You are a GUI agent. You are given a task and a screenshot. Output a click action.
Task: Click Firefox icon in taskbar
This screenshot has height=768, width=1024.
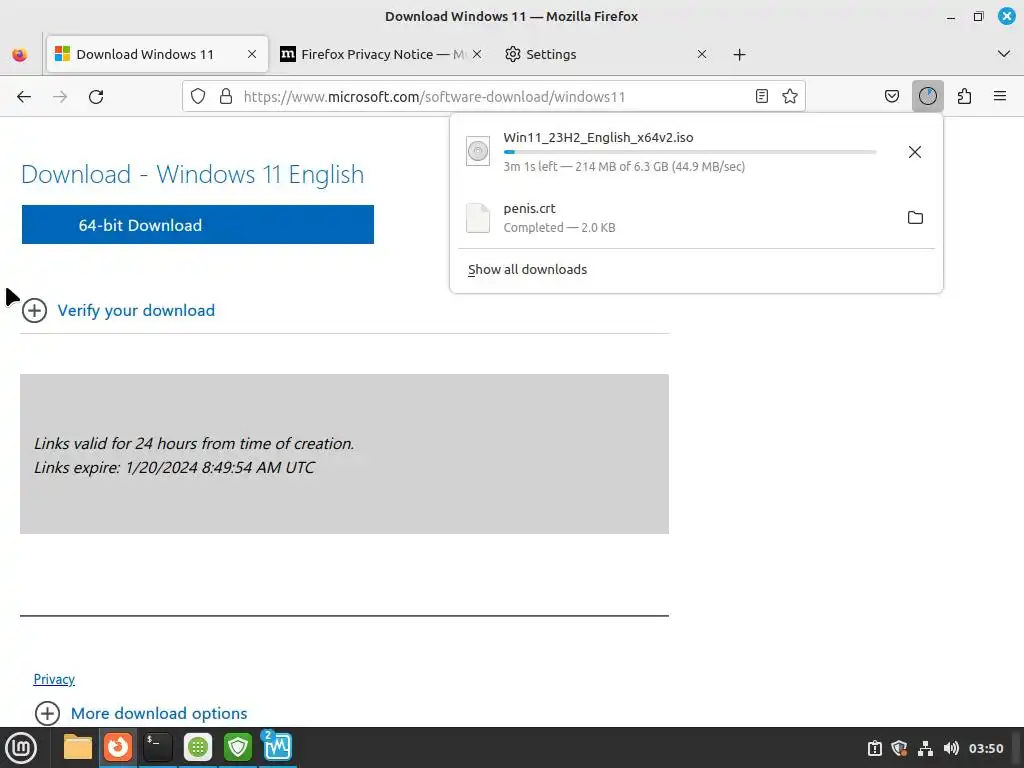[118, 747]
